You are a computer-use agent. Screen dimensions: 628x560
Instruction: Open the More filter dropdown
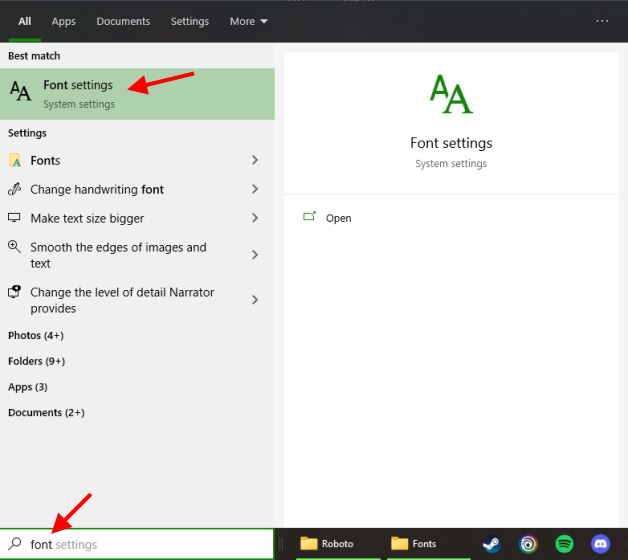(x=248, y=21)
